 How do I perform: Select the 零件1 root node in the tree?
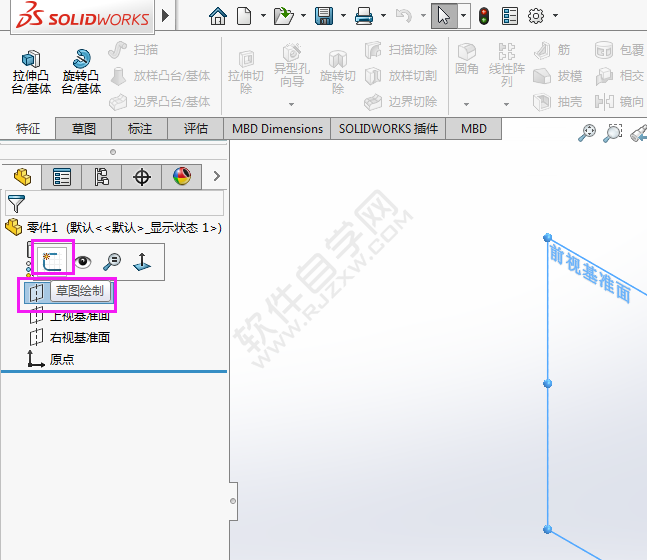[x=114, y=227]
